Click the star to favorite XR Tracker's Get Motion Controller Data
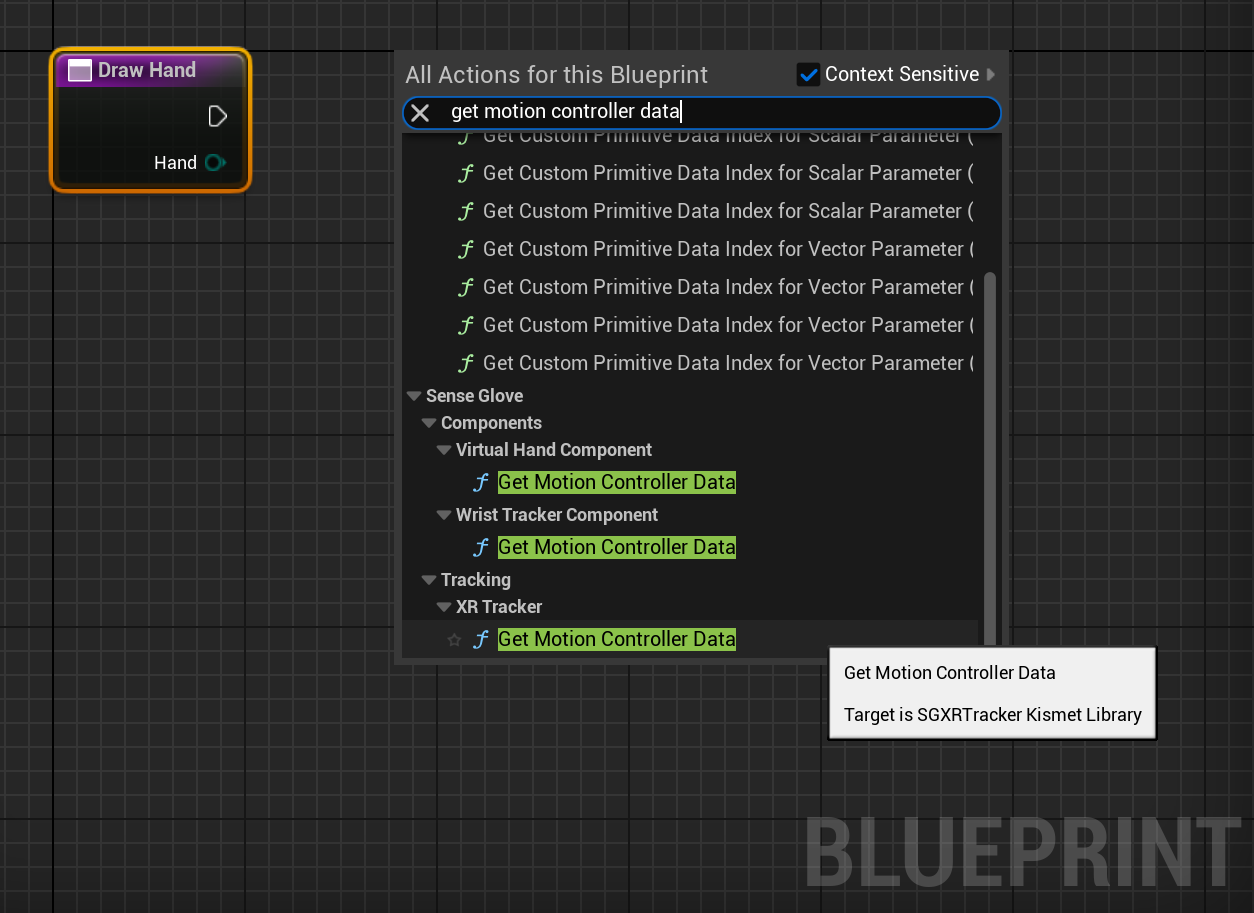This screenshot has width=1254, height=913. point(455,639)
